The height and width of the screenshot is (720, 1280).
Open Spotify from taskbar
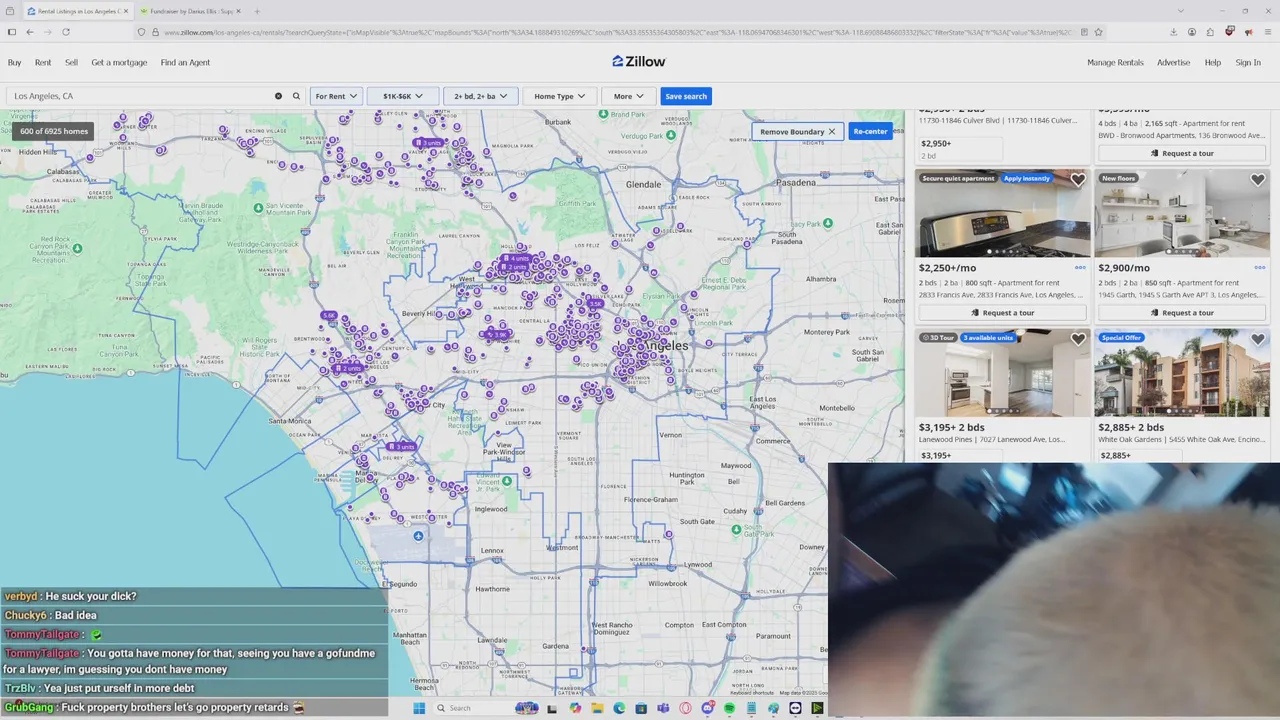[x=729, y=708]
